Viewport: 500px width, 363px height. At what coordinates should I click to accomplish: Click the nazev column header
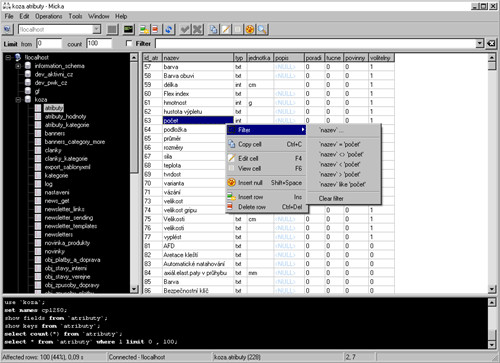click(198, 58)
